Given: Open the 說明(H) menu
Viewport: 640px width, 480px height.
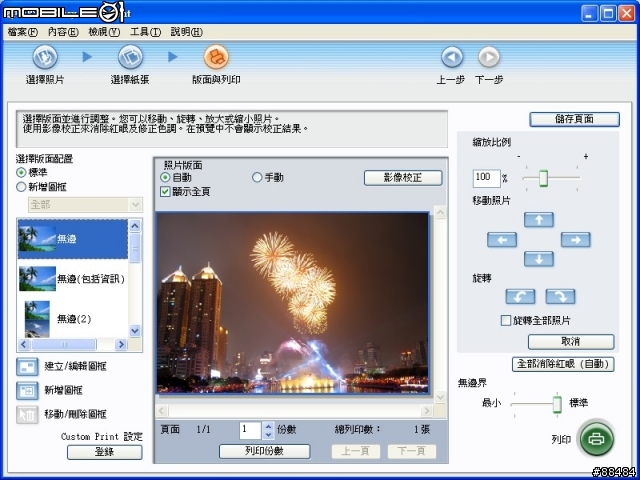Looking at the screenshot, I should [x=187, y=32].
